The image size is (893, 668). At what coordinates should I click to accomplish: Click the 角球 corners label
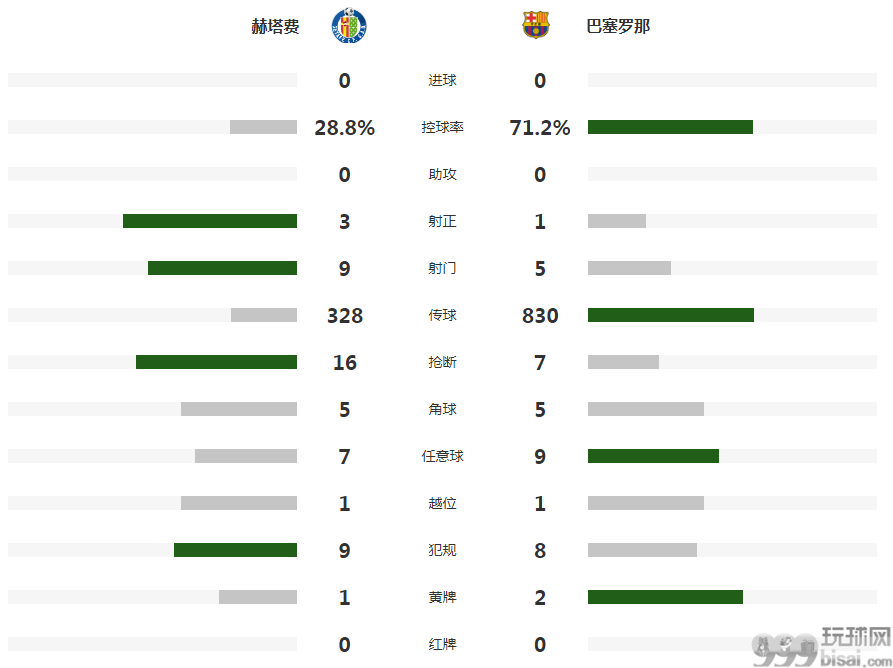point(443,409)
